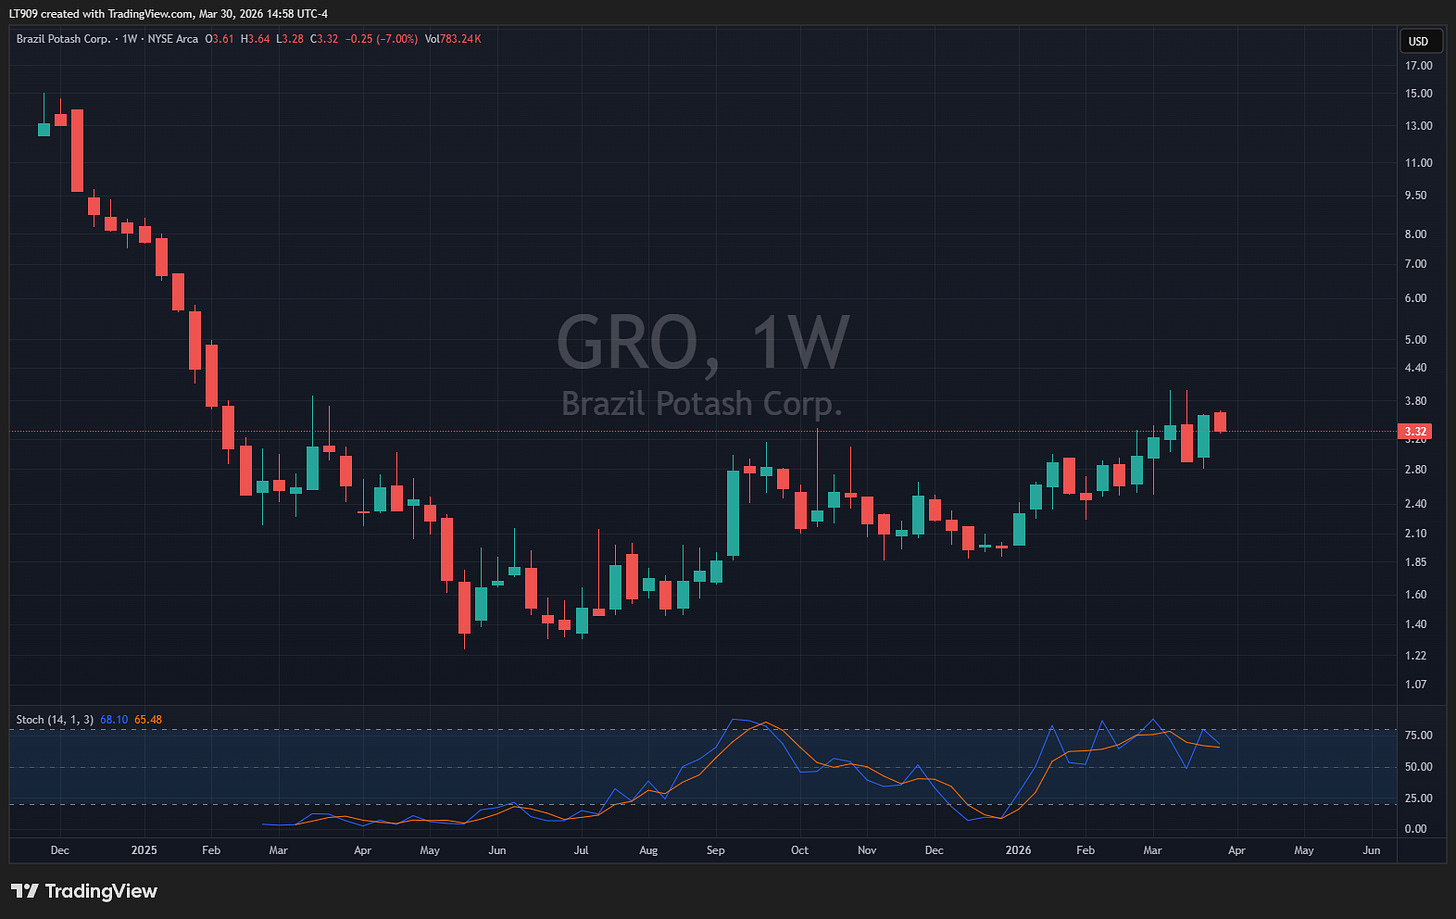1456x919 pixels.
Task: Click the orange Stoch value 65.48
Action: pyautogui.click(x=147, y=719)
